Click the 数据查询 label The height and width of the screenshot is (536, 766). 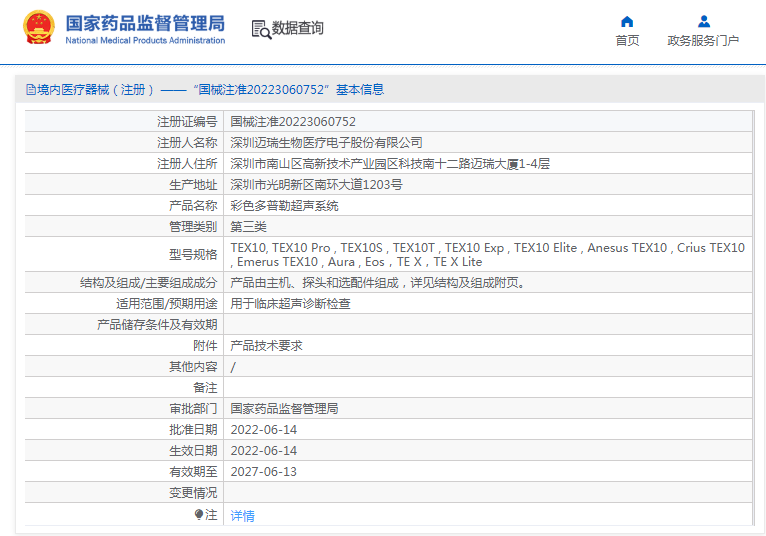298,28
